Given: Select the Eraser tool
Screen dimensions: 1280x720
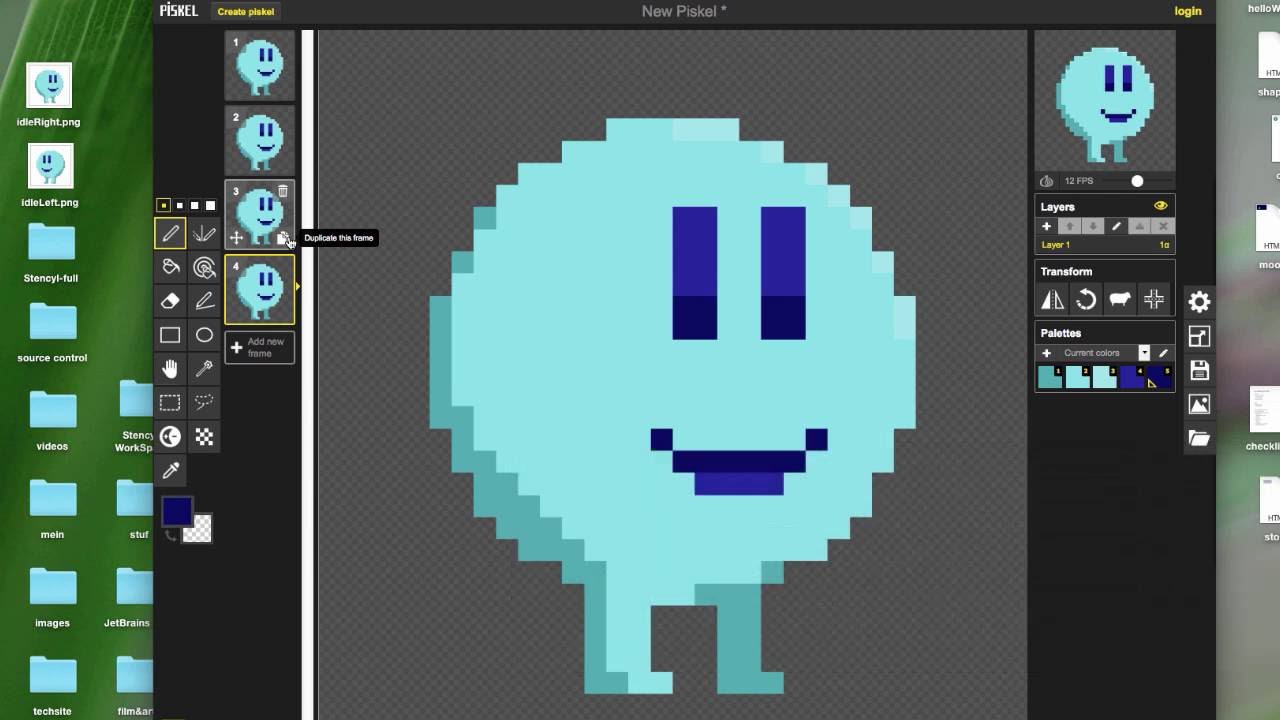Looking at the screenshot, I should 170,301.
